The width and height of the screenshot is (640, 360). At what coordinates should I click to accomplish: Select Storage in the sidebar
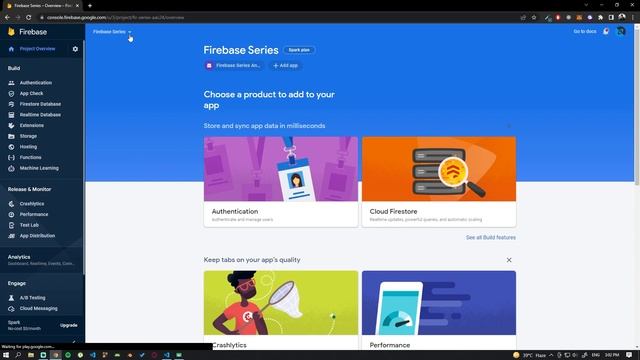click(x=28, y=136)
